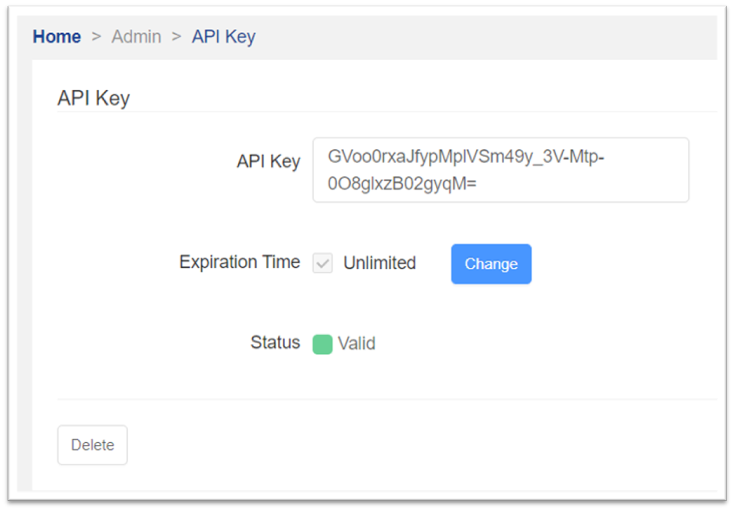Toggle the Unlimited expiration checkbox
This screenshot has height=511, width=734.
pyautogui.click(x=323, y=264)
